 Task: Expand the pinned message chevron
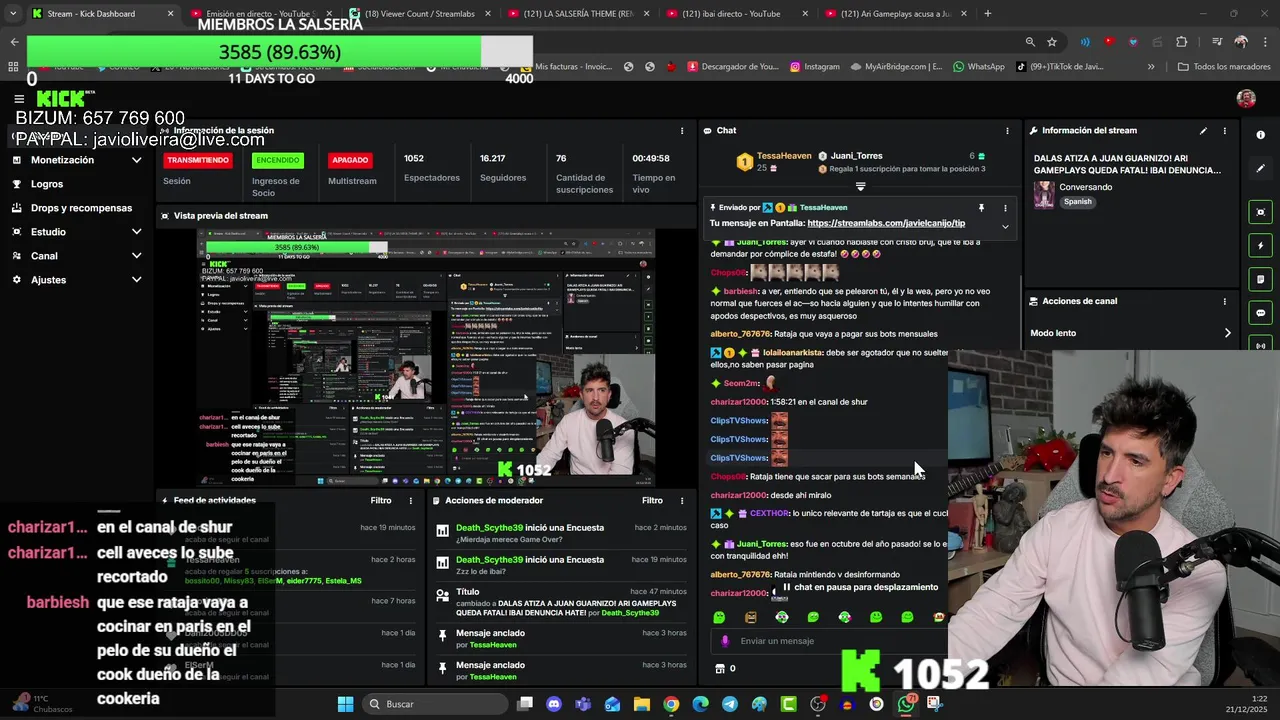coord(1005,226)
